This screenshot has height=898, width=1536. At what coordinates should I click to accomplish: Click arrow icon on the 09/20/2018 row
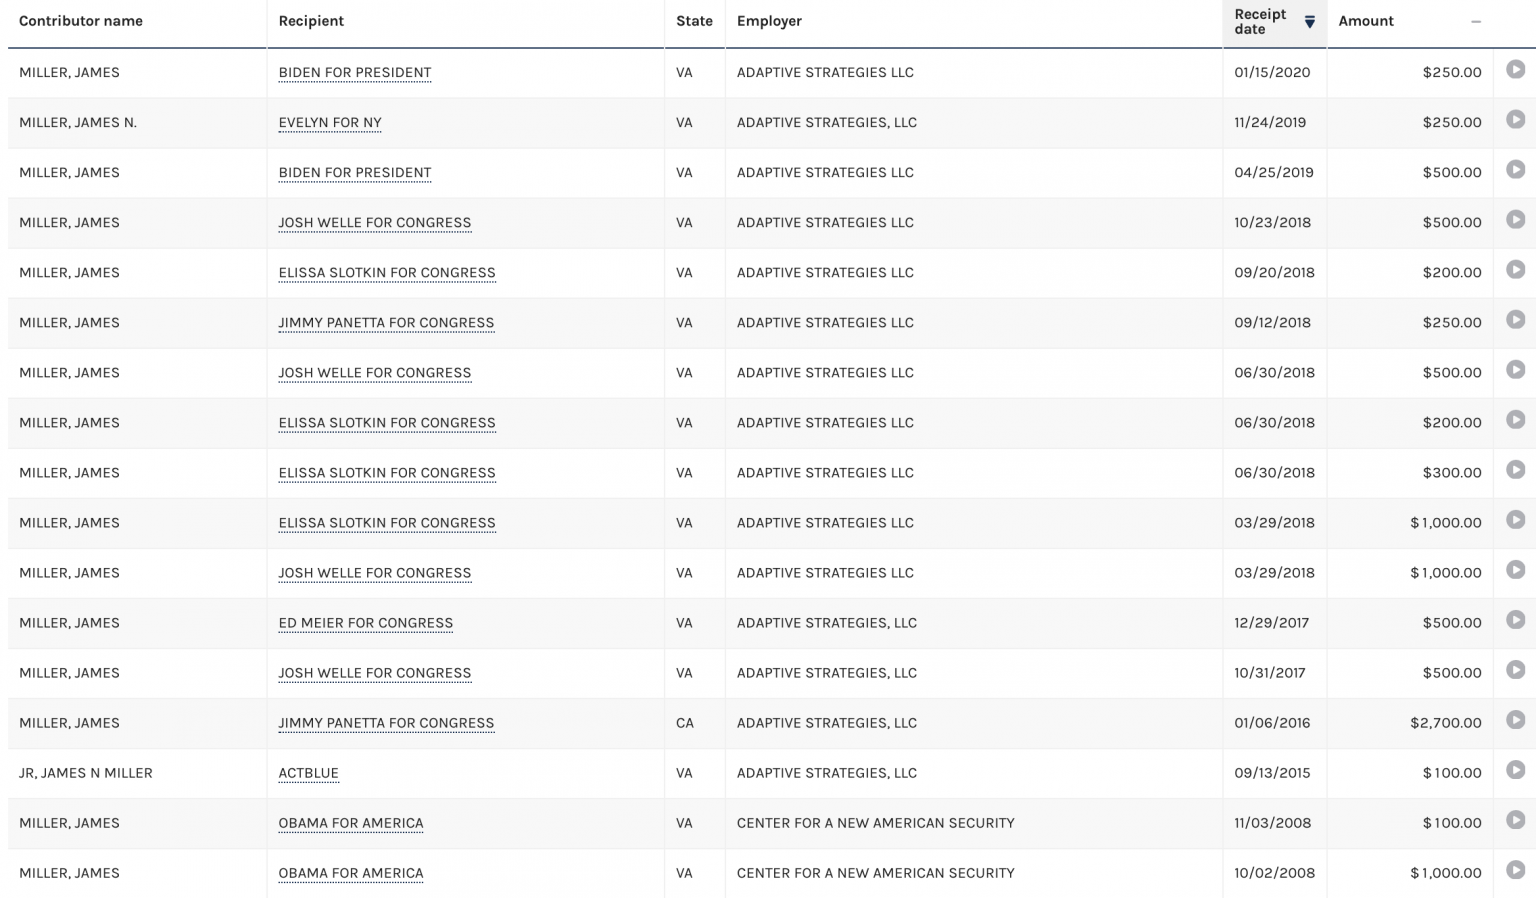tap(1515, 270)
